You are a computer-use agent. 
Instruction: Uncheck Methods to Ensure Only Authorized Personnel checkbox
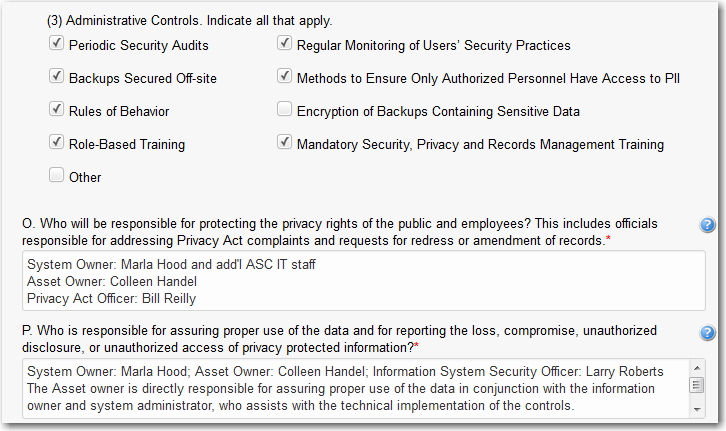click(x=285, y=77)
